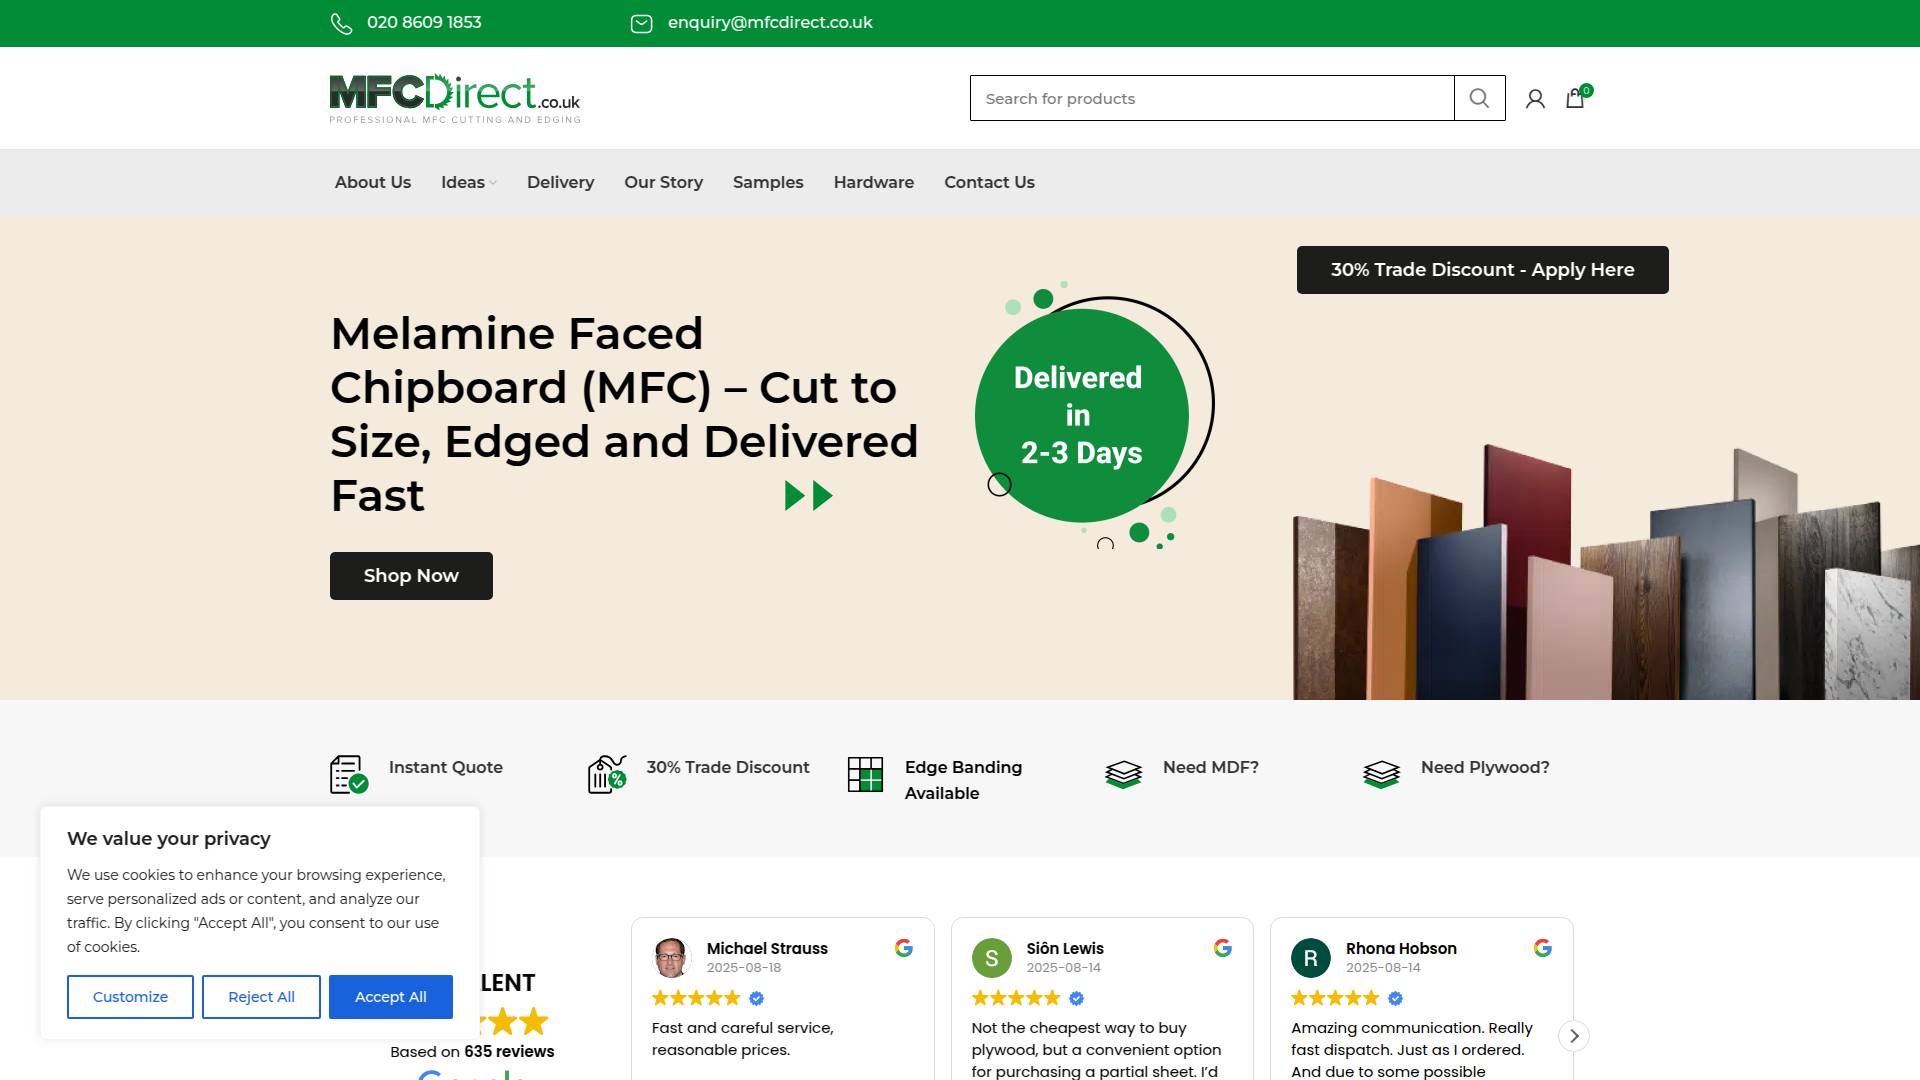Click the Need Plywood layers icon
The height and width of the screenshot is (1080, 1920).
[x=1381, y=774]
